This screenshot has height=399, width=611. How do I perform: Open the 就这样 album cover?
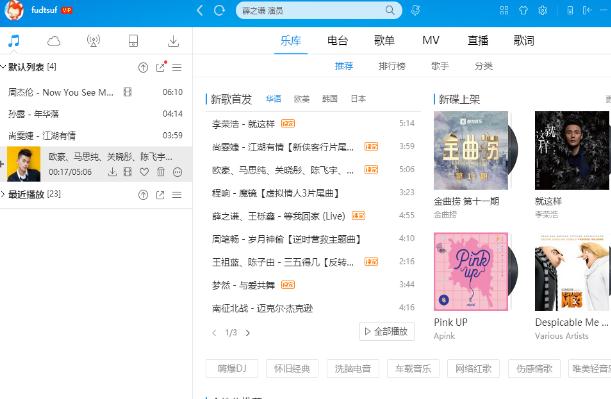(x=572, y=150)
